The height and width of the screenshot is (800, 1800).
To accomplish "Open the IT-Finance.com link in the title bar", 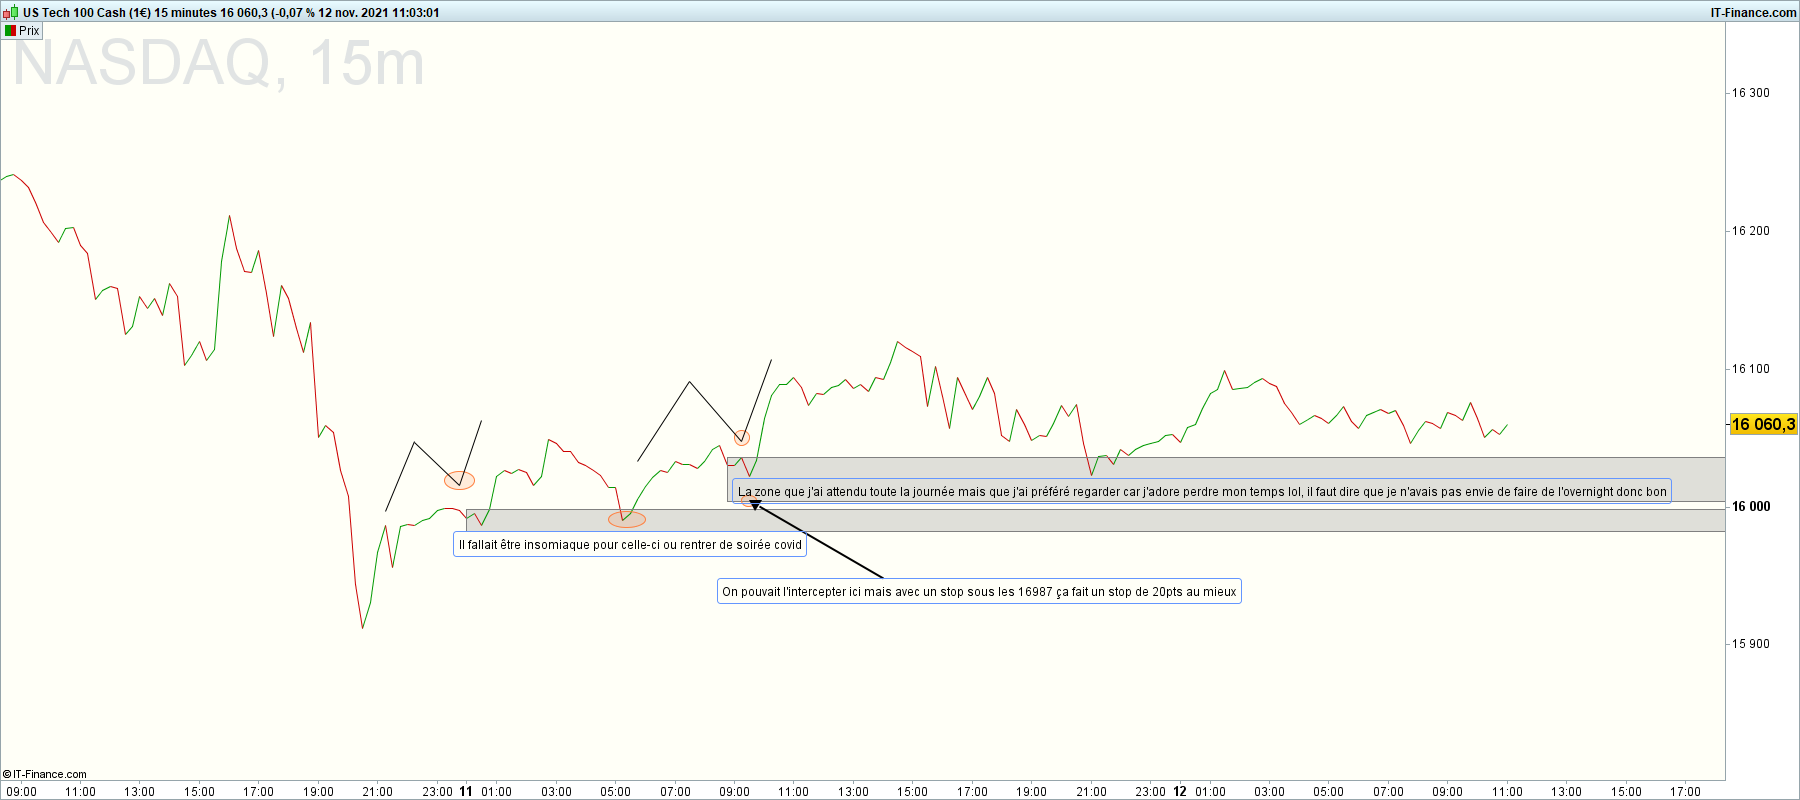I will point(1753,13).
